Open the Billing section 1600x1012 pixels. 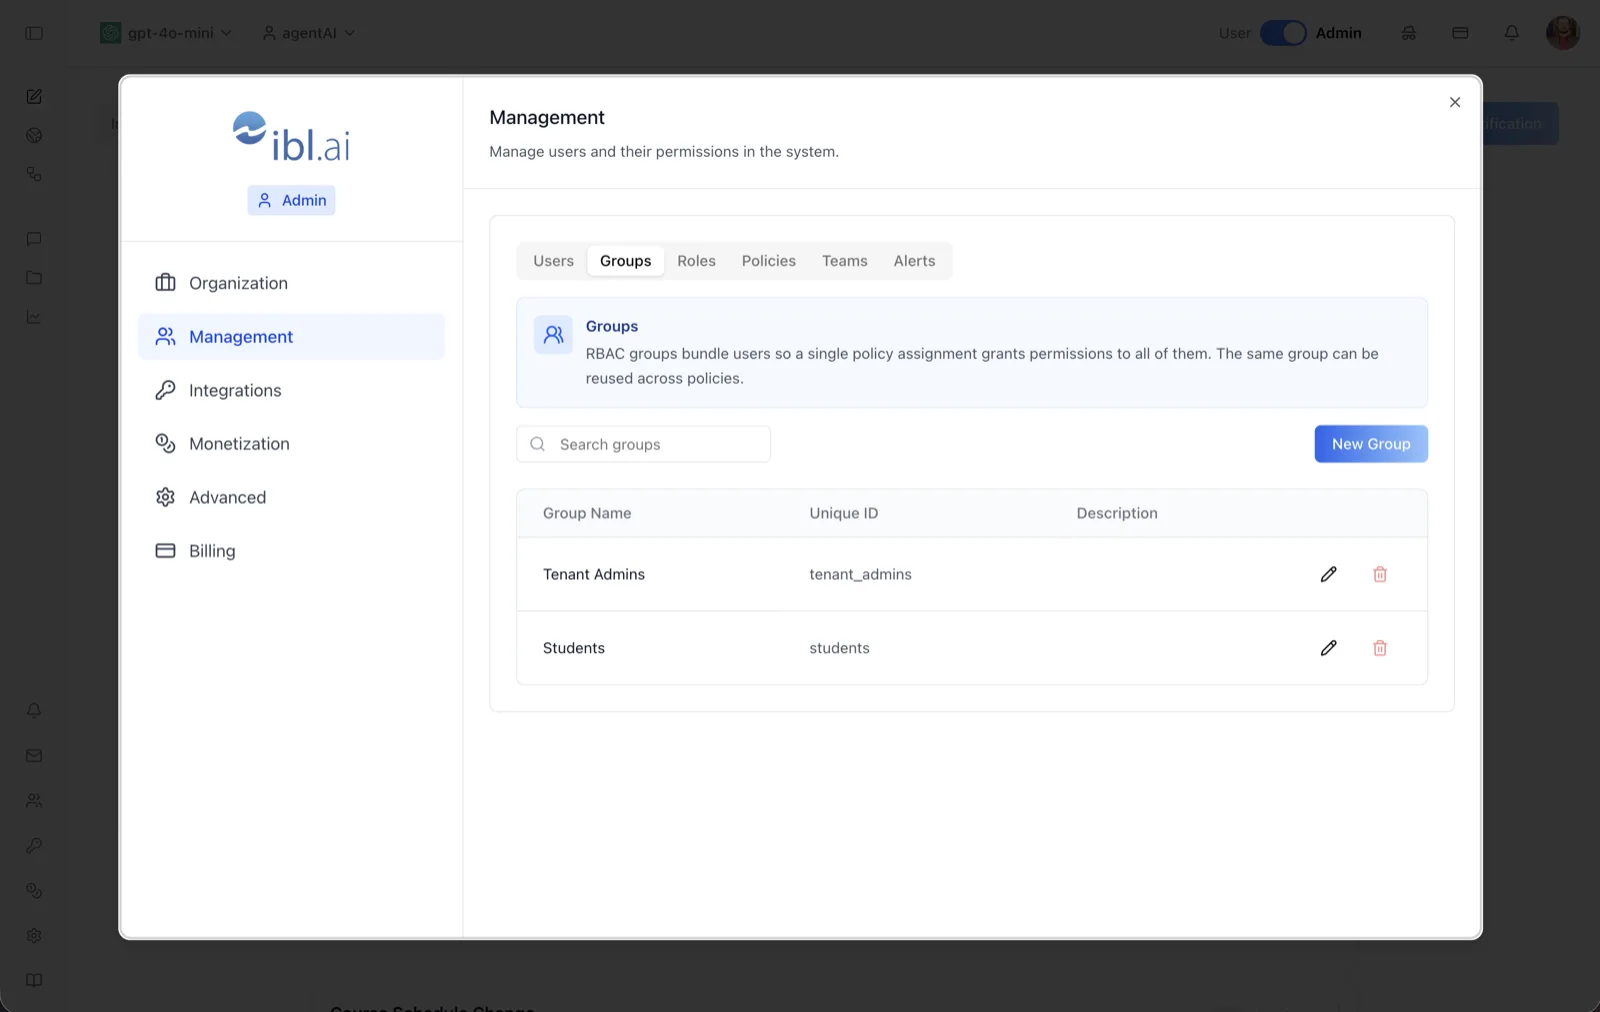click(x=291, y=551)
